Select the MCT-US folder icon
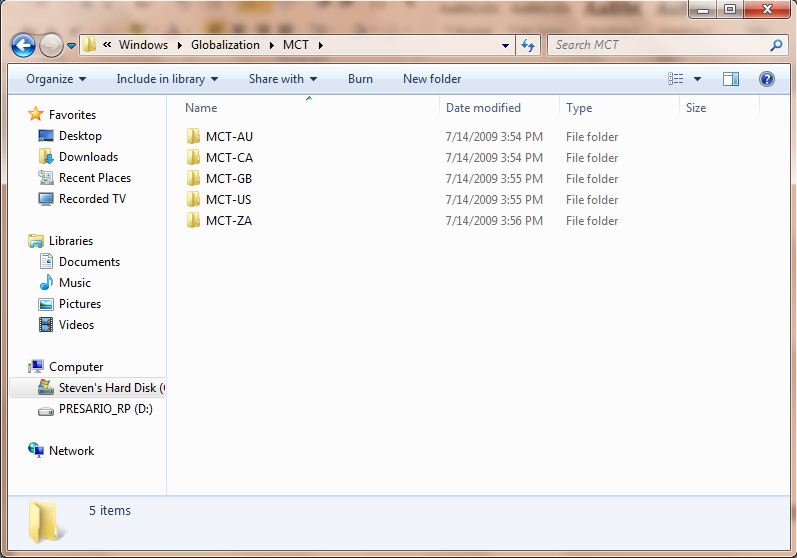 193,199
